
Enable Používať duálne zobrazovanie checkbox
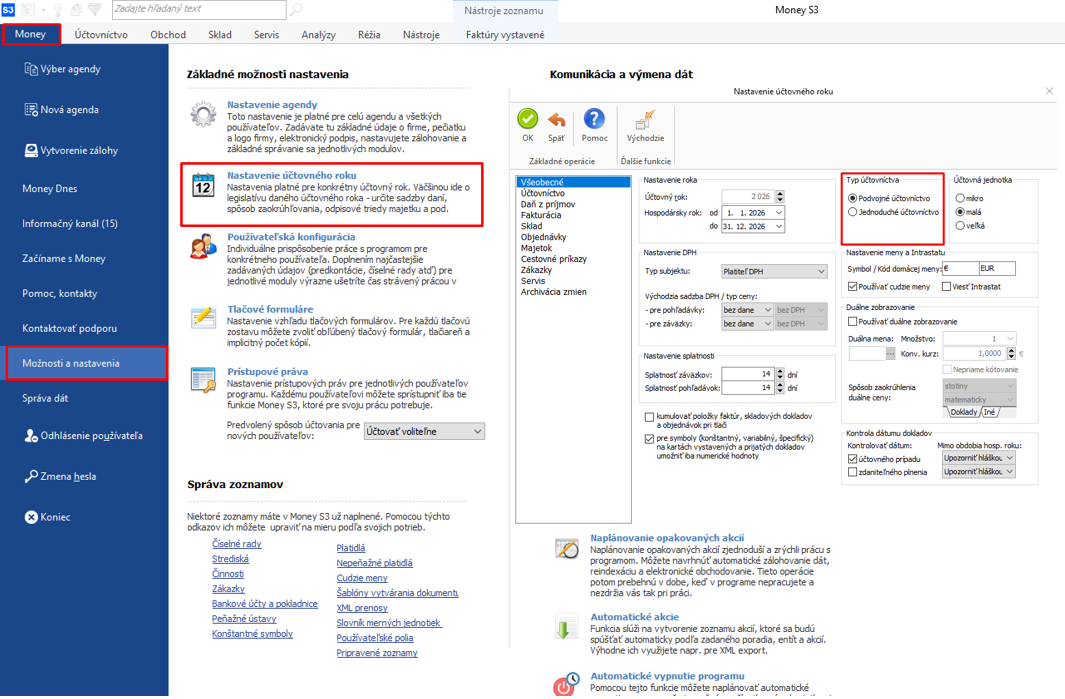tap(853, 321)
